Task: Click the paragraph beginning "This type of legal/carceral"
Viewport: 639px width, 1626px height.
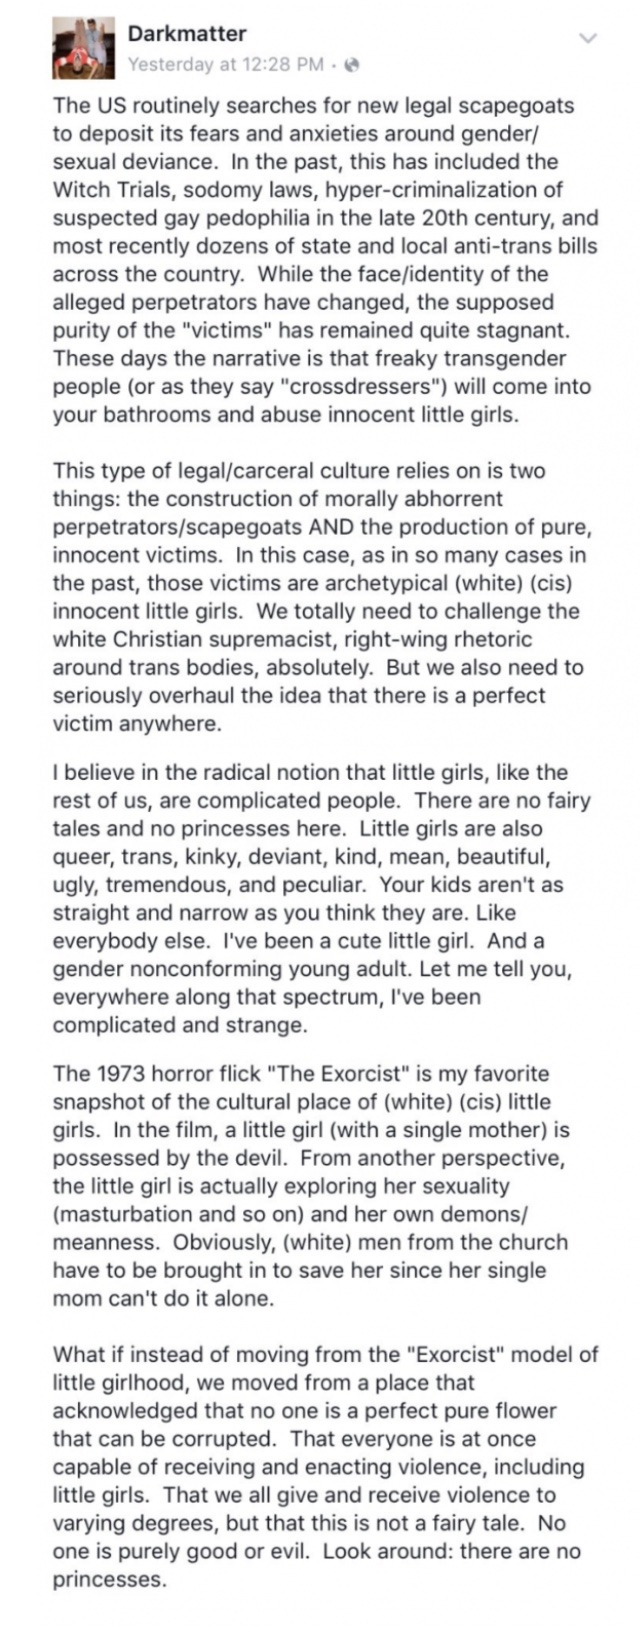Action: pos(320,597)
